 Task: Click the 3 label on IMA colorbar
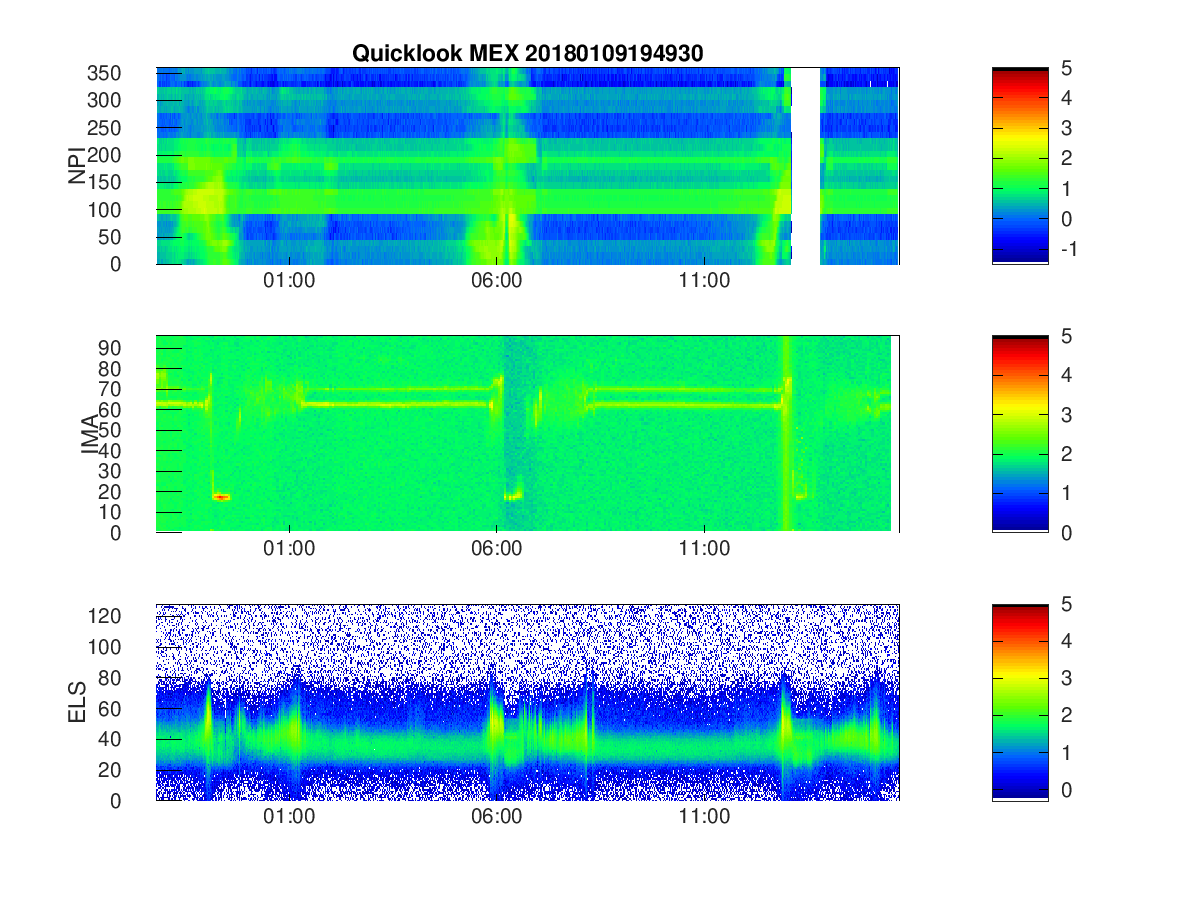(1066, 414)
